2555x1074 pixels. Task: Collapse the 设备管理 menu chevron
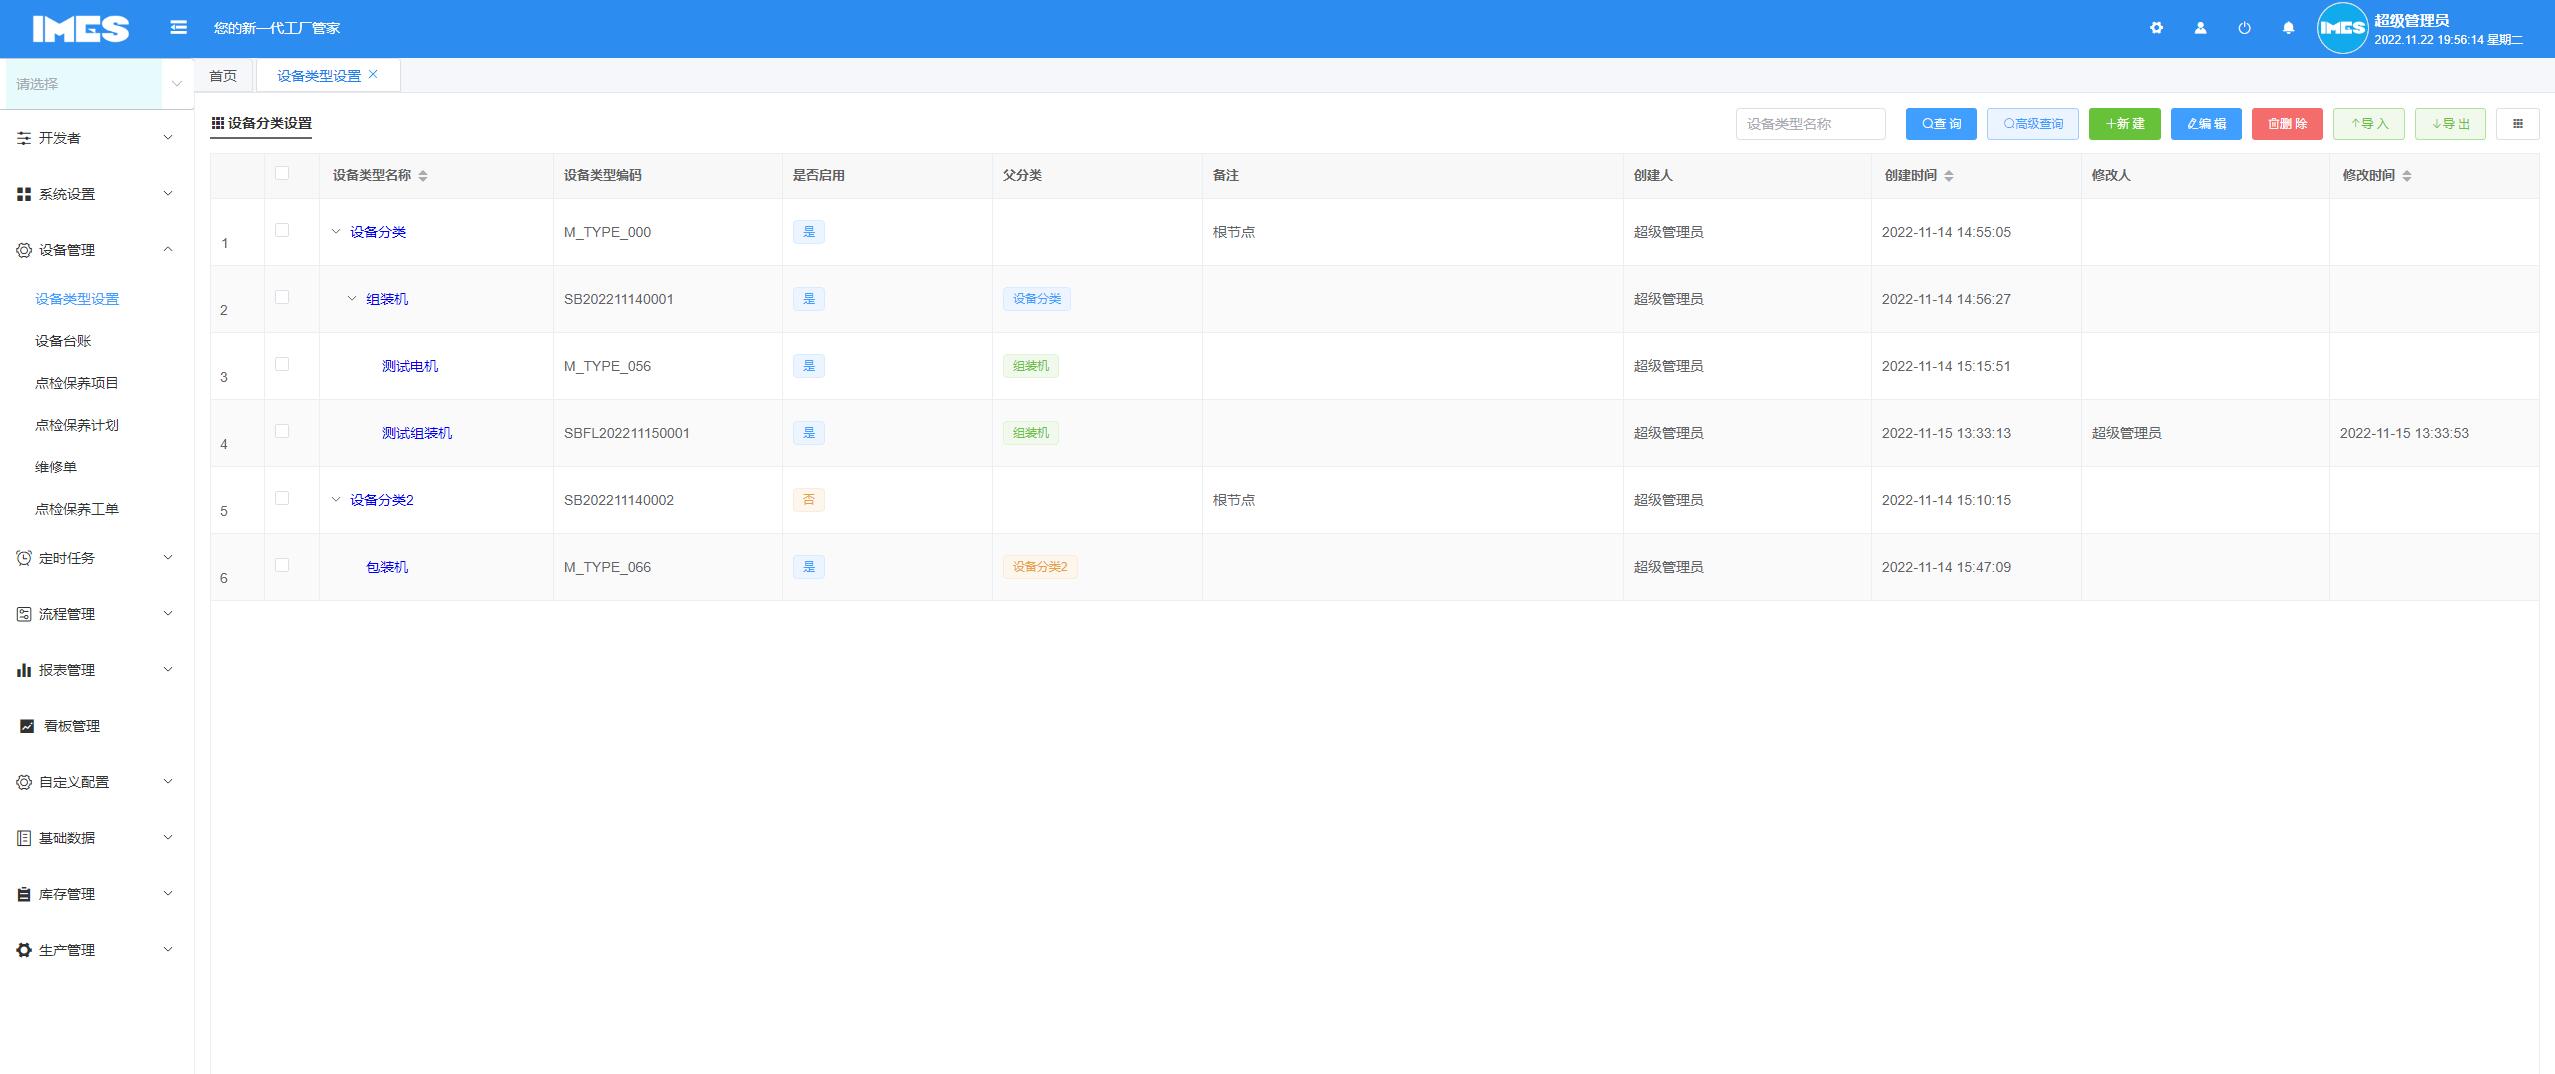pyautogui.click(x=168, y=249)
